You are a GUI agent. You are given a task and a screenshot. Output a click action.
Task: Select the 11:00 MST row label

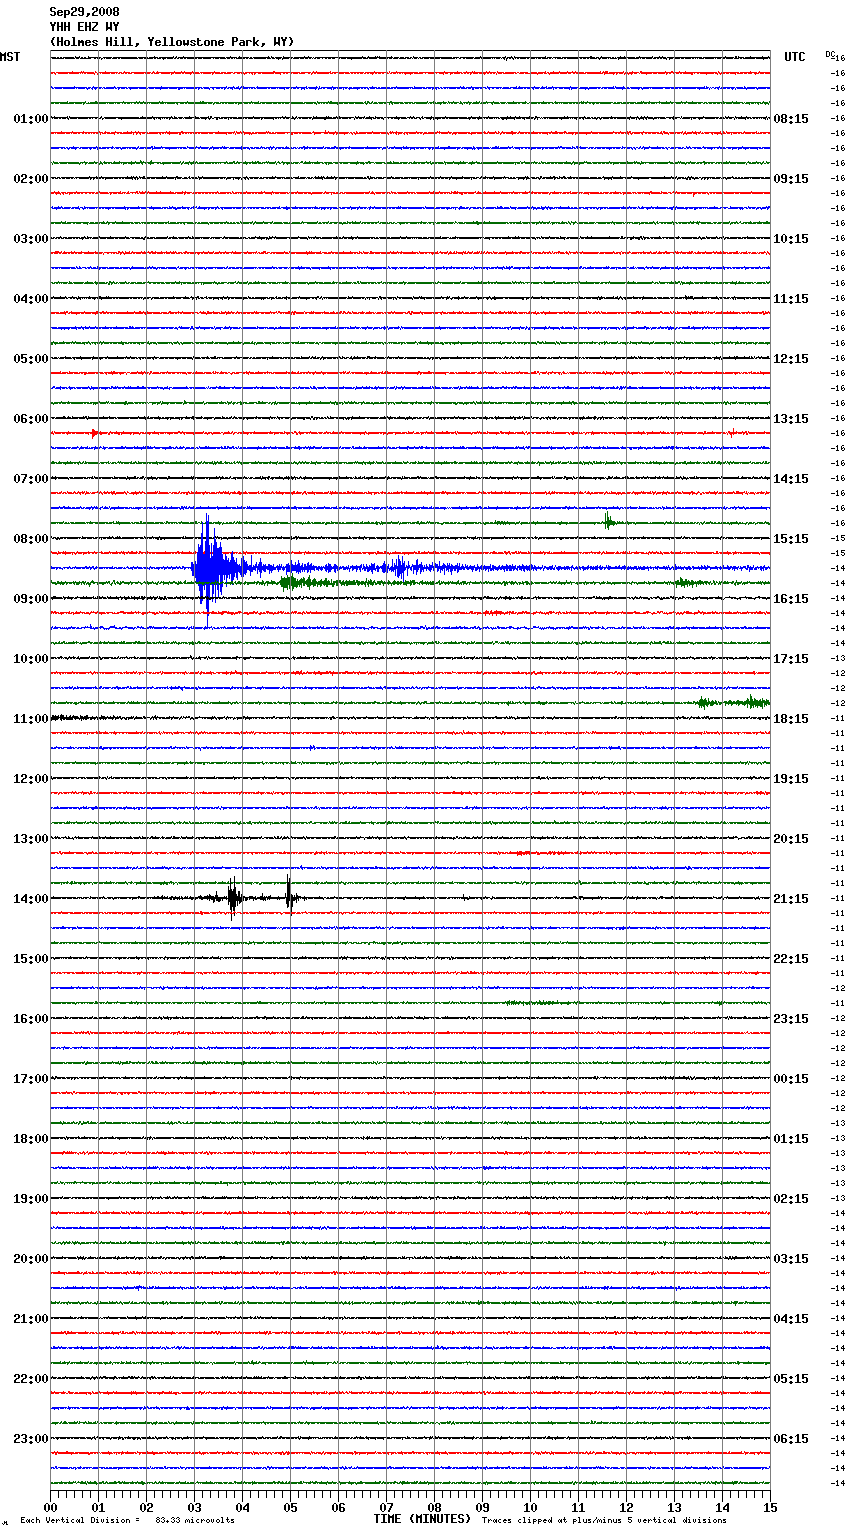pos(30,719)
